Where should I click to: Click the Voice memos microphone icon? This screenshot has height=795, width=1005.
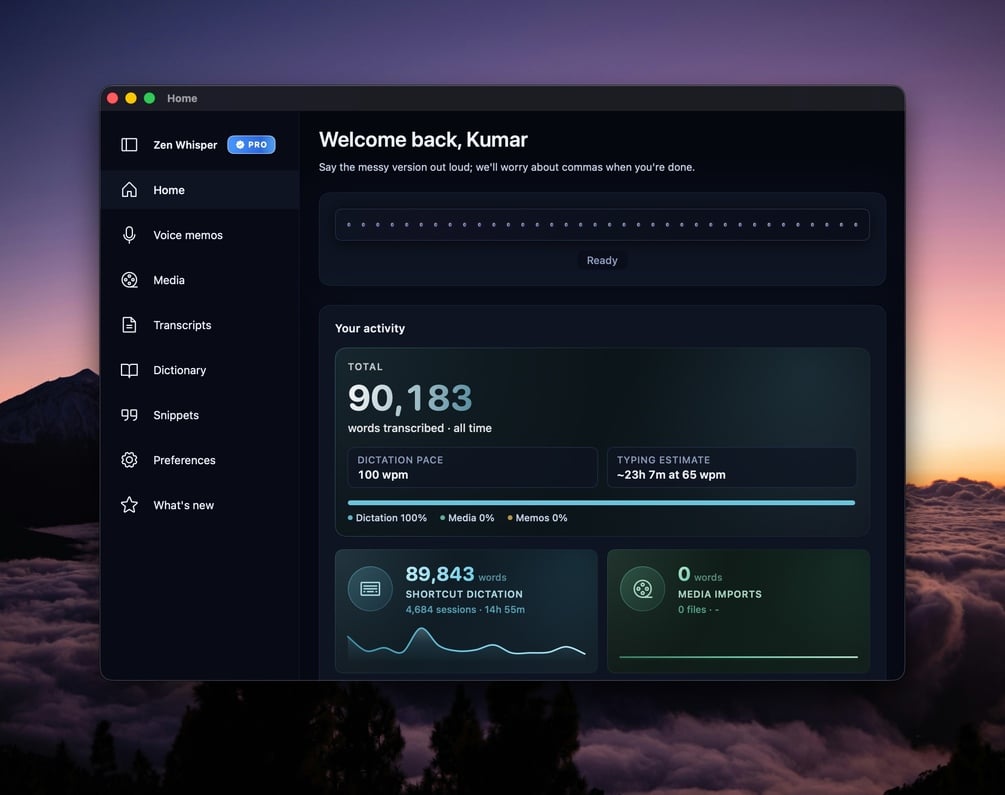129,235
